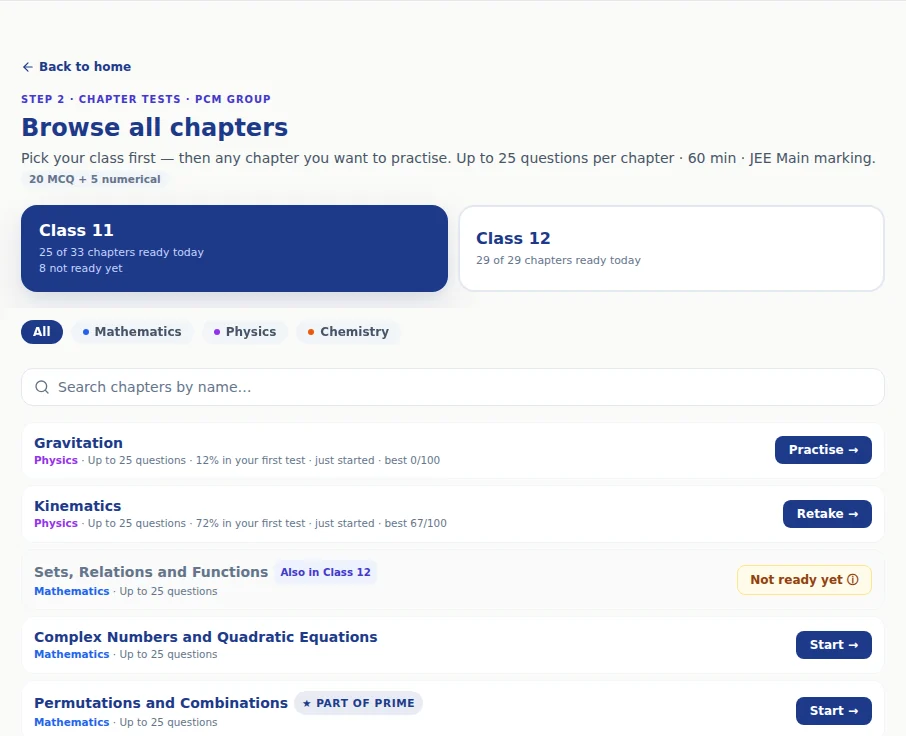Click the Physics label under Kinematics
Image resolution: width=906 pixels, height=736 pixels.
(55, 523)
